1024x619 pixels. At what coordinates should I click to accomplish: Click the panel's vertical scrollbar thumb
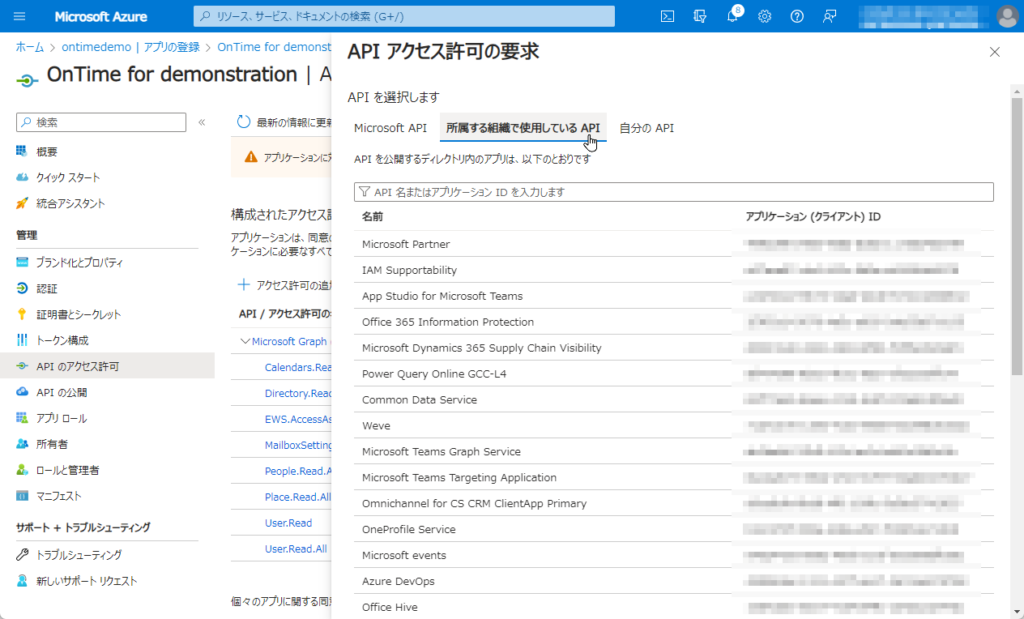click(x=1017, y=236)
